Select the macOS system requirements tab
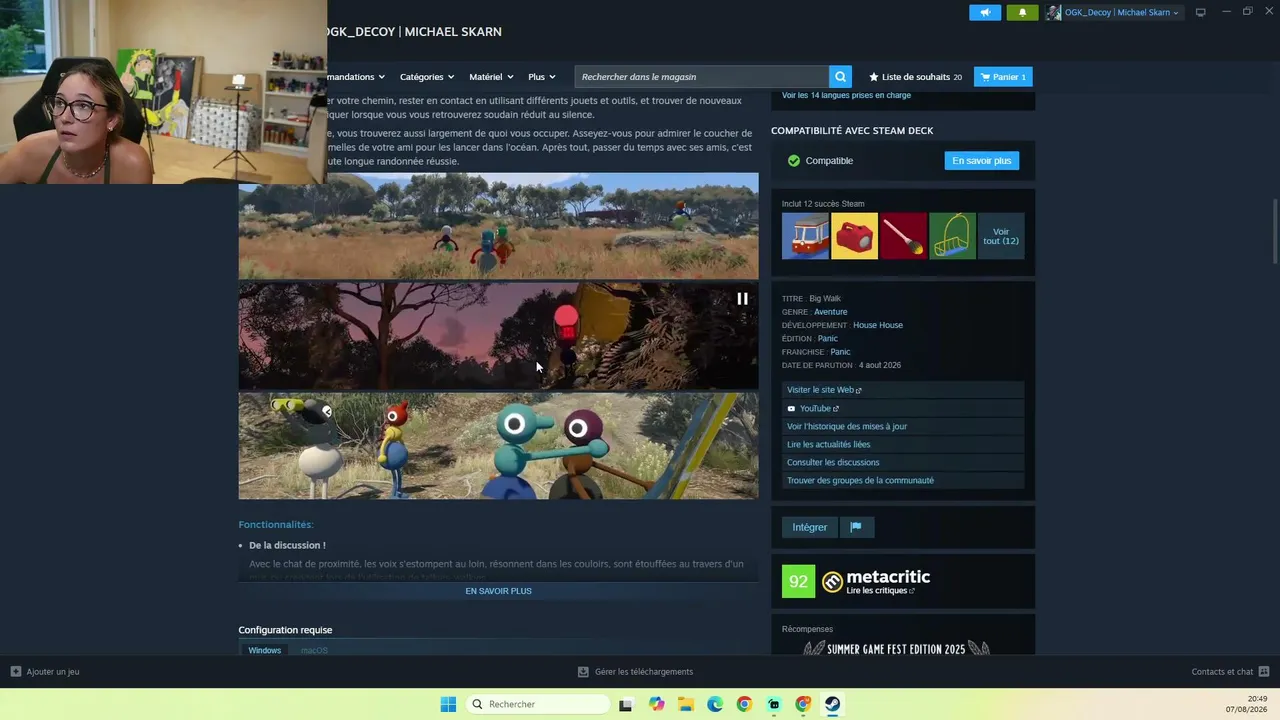Viewport: 1280px width, 720px height. point(314,650)
